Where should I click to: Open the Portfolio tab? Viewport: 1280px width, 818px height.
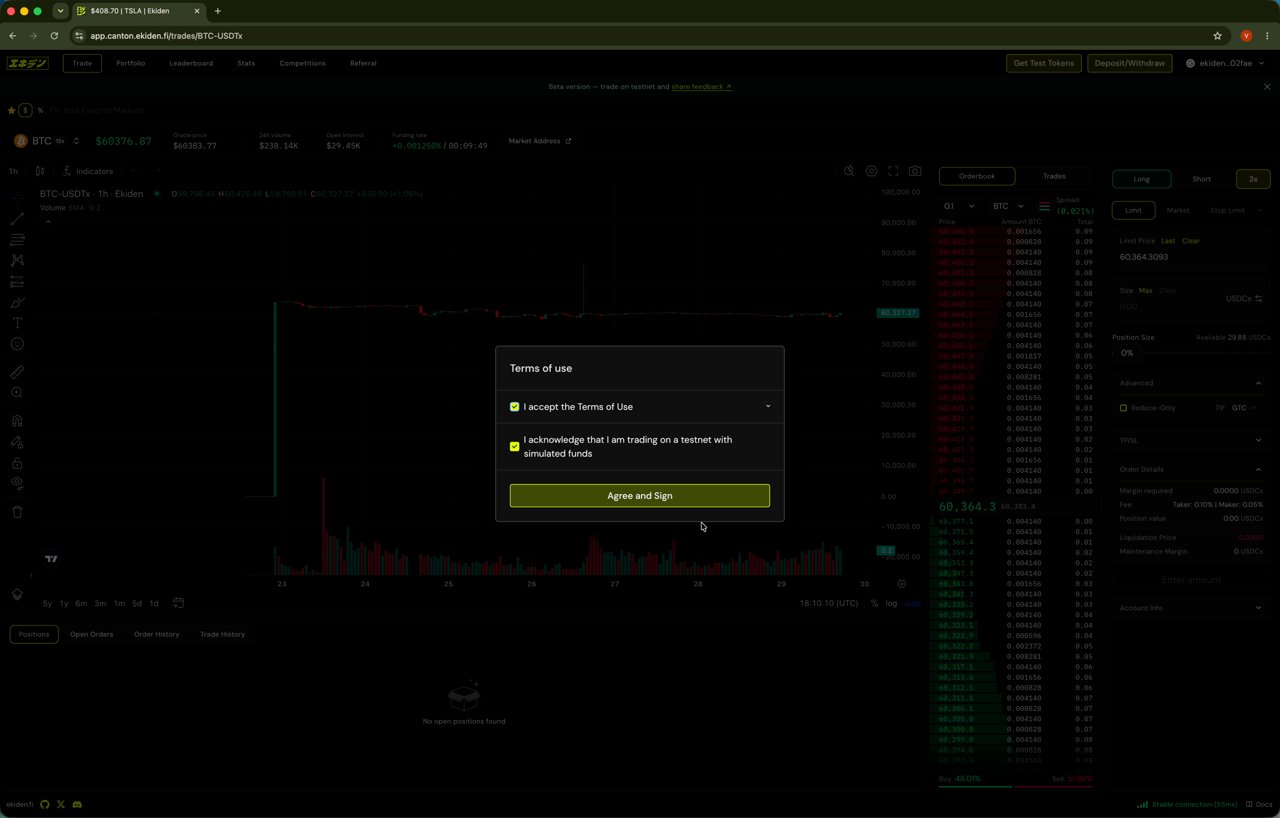[130, 63]
